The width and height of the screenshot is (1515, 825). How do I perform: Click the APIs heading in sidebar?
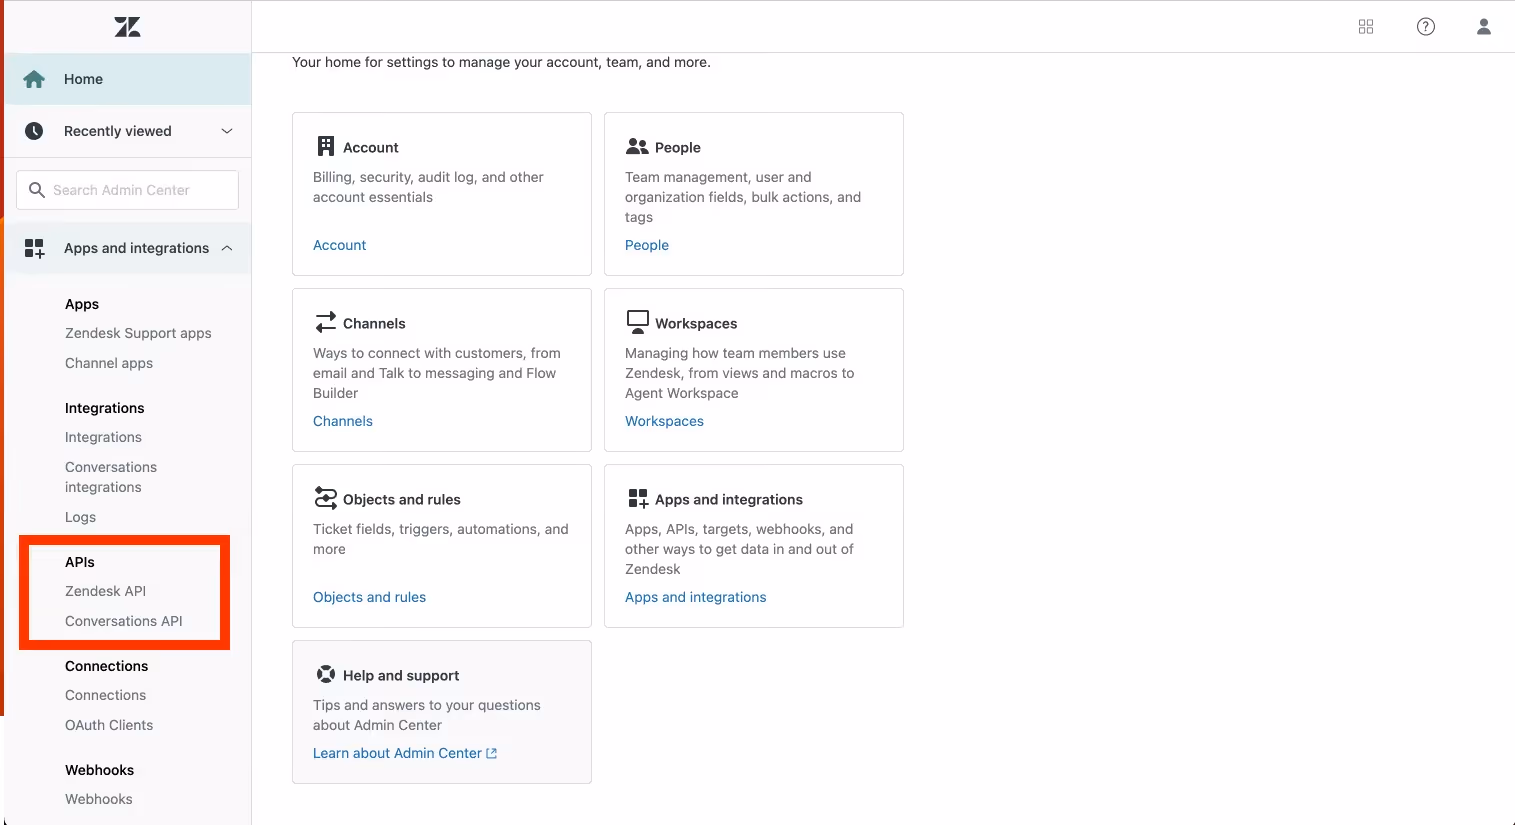pos(80,562)
